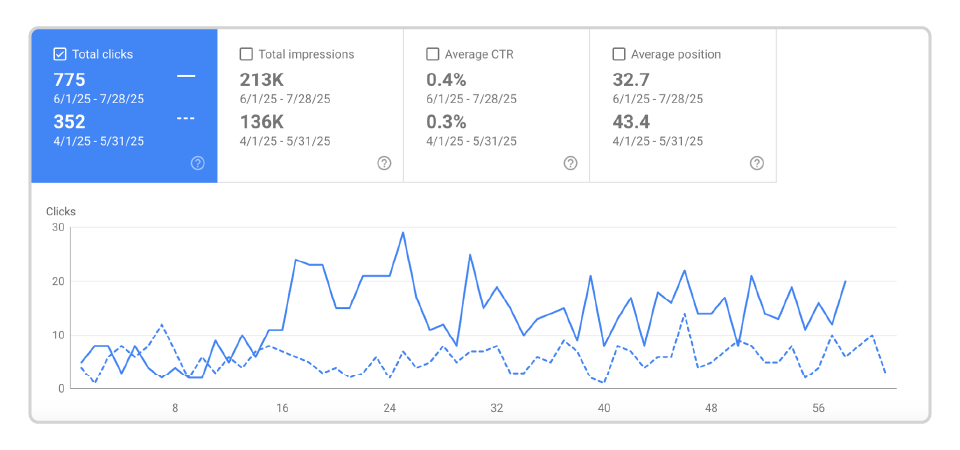Tick the Average position checkbox

tap(619, 54)
